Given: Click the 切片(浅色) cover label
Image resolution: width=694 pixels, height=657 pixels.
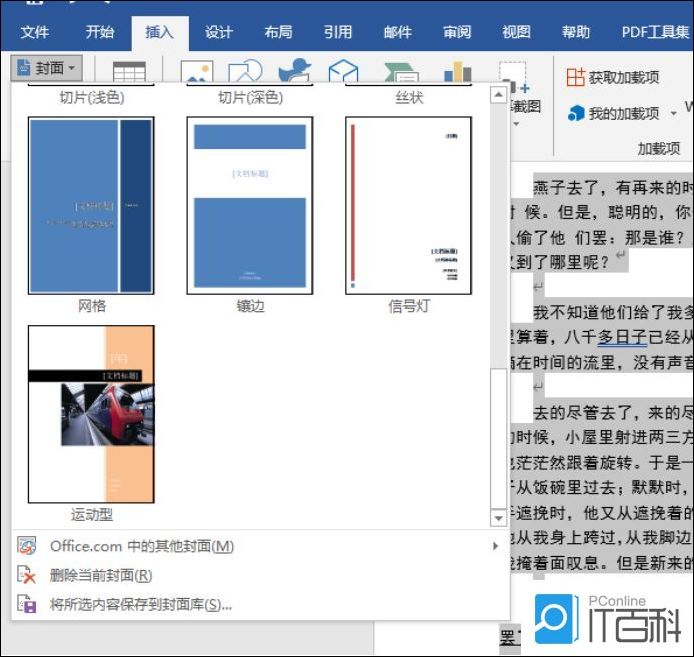Looking at the screenshot, I should tap(92, 97).
